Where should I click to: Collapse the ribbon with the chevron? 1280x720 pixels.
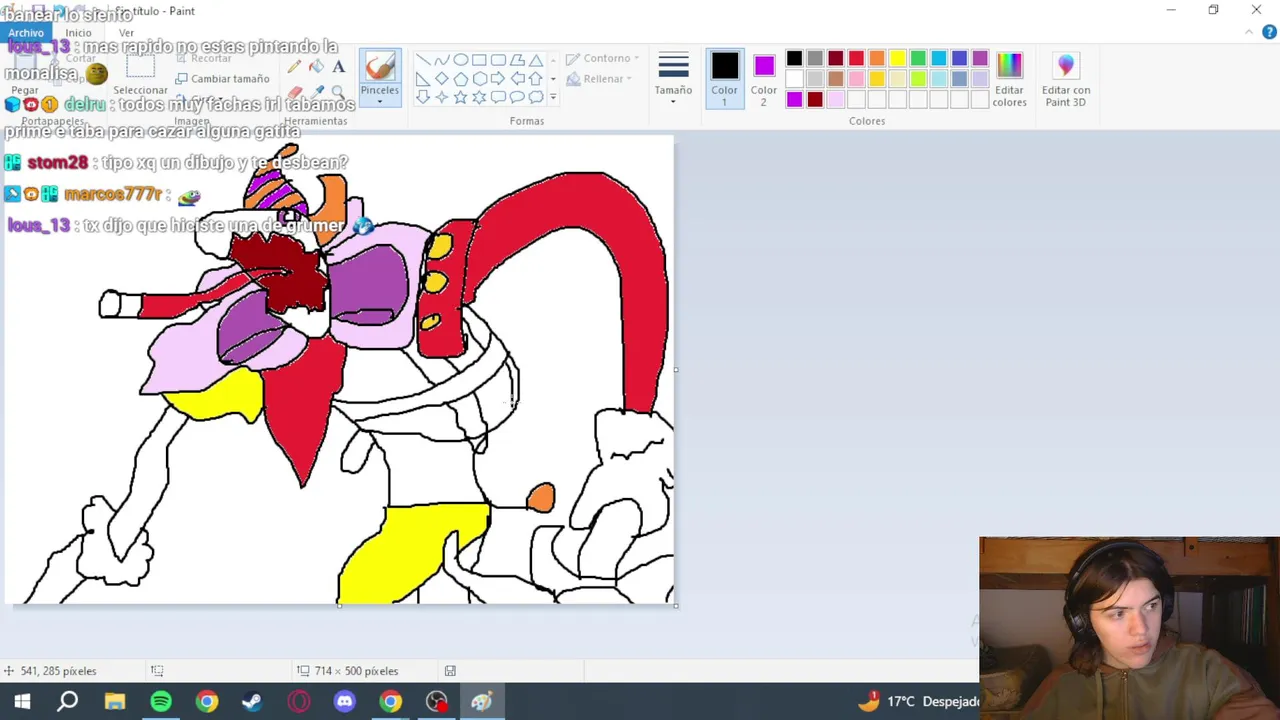pyautogui.click(x=1249, y=33)
